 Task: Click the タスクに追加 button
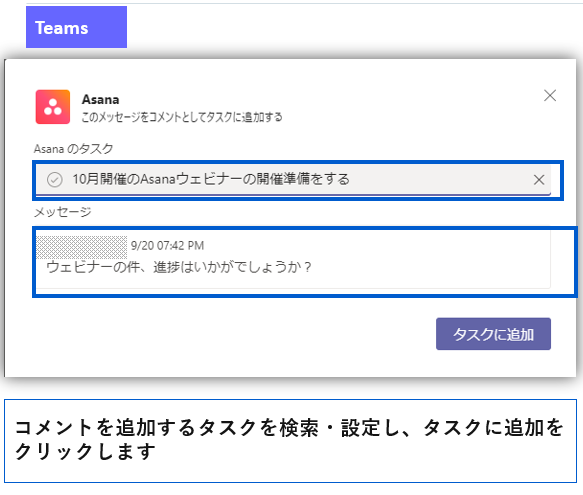pos(493,334)
